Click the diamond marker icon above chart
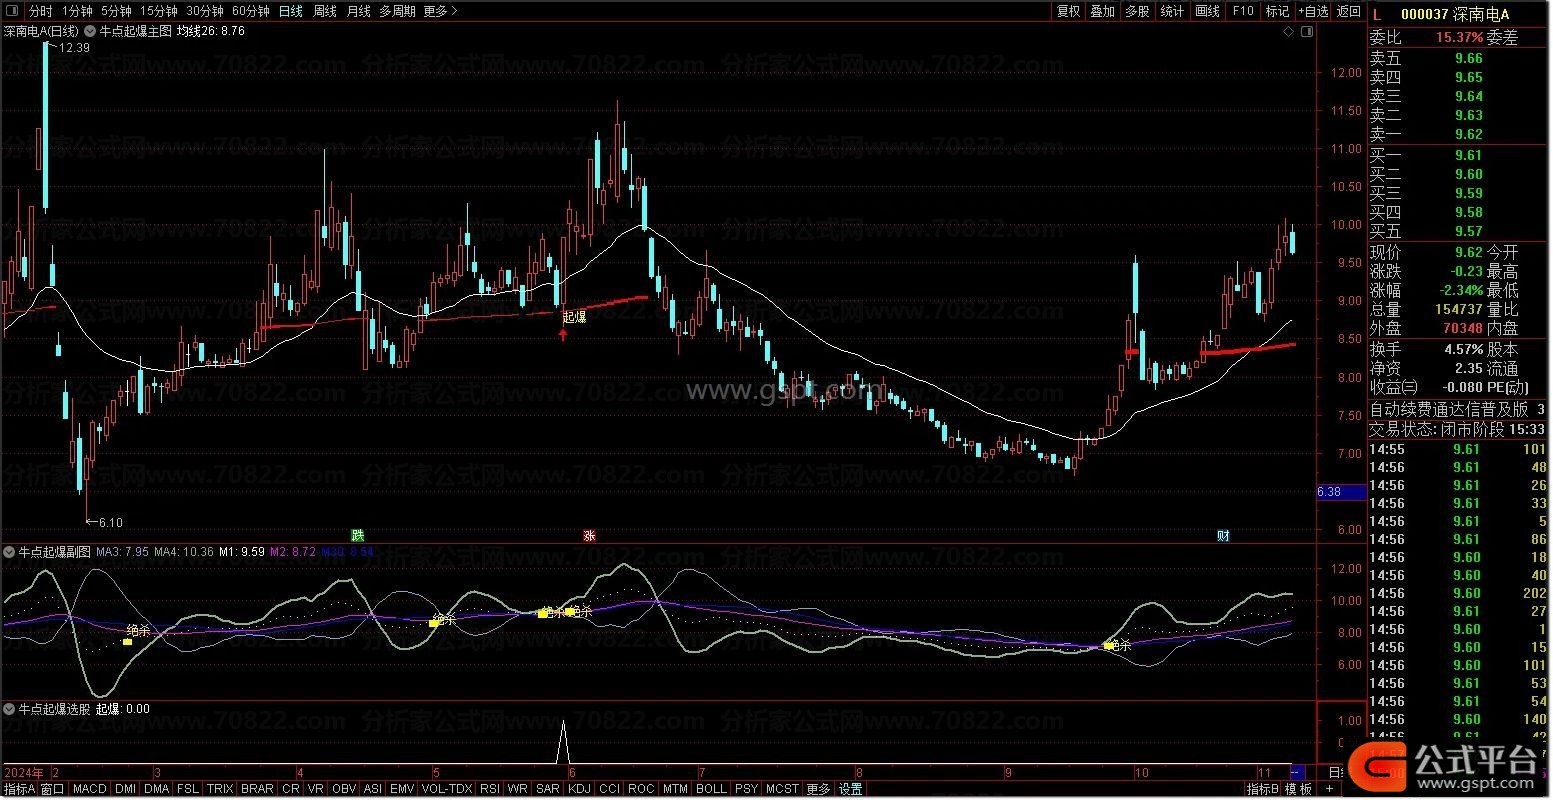This screenshot has width=1553, height=800. 1289,33
